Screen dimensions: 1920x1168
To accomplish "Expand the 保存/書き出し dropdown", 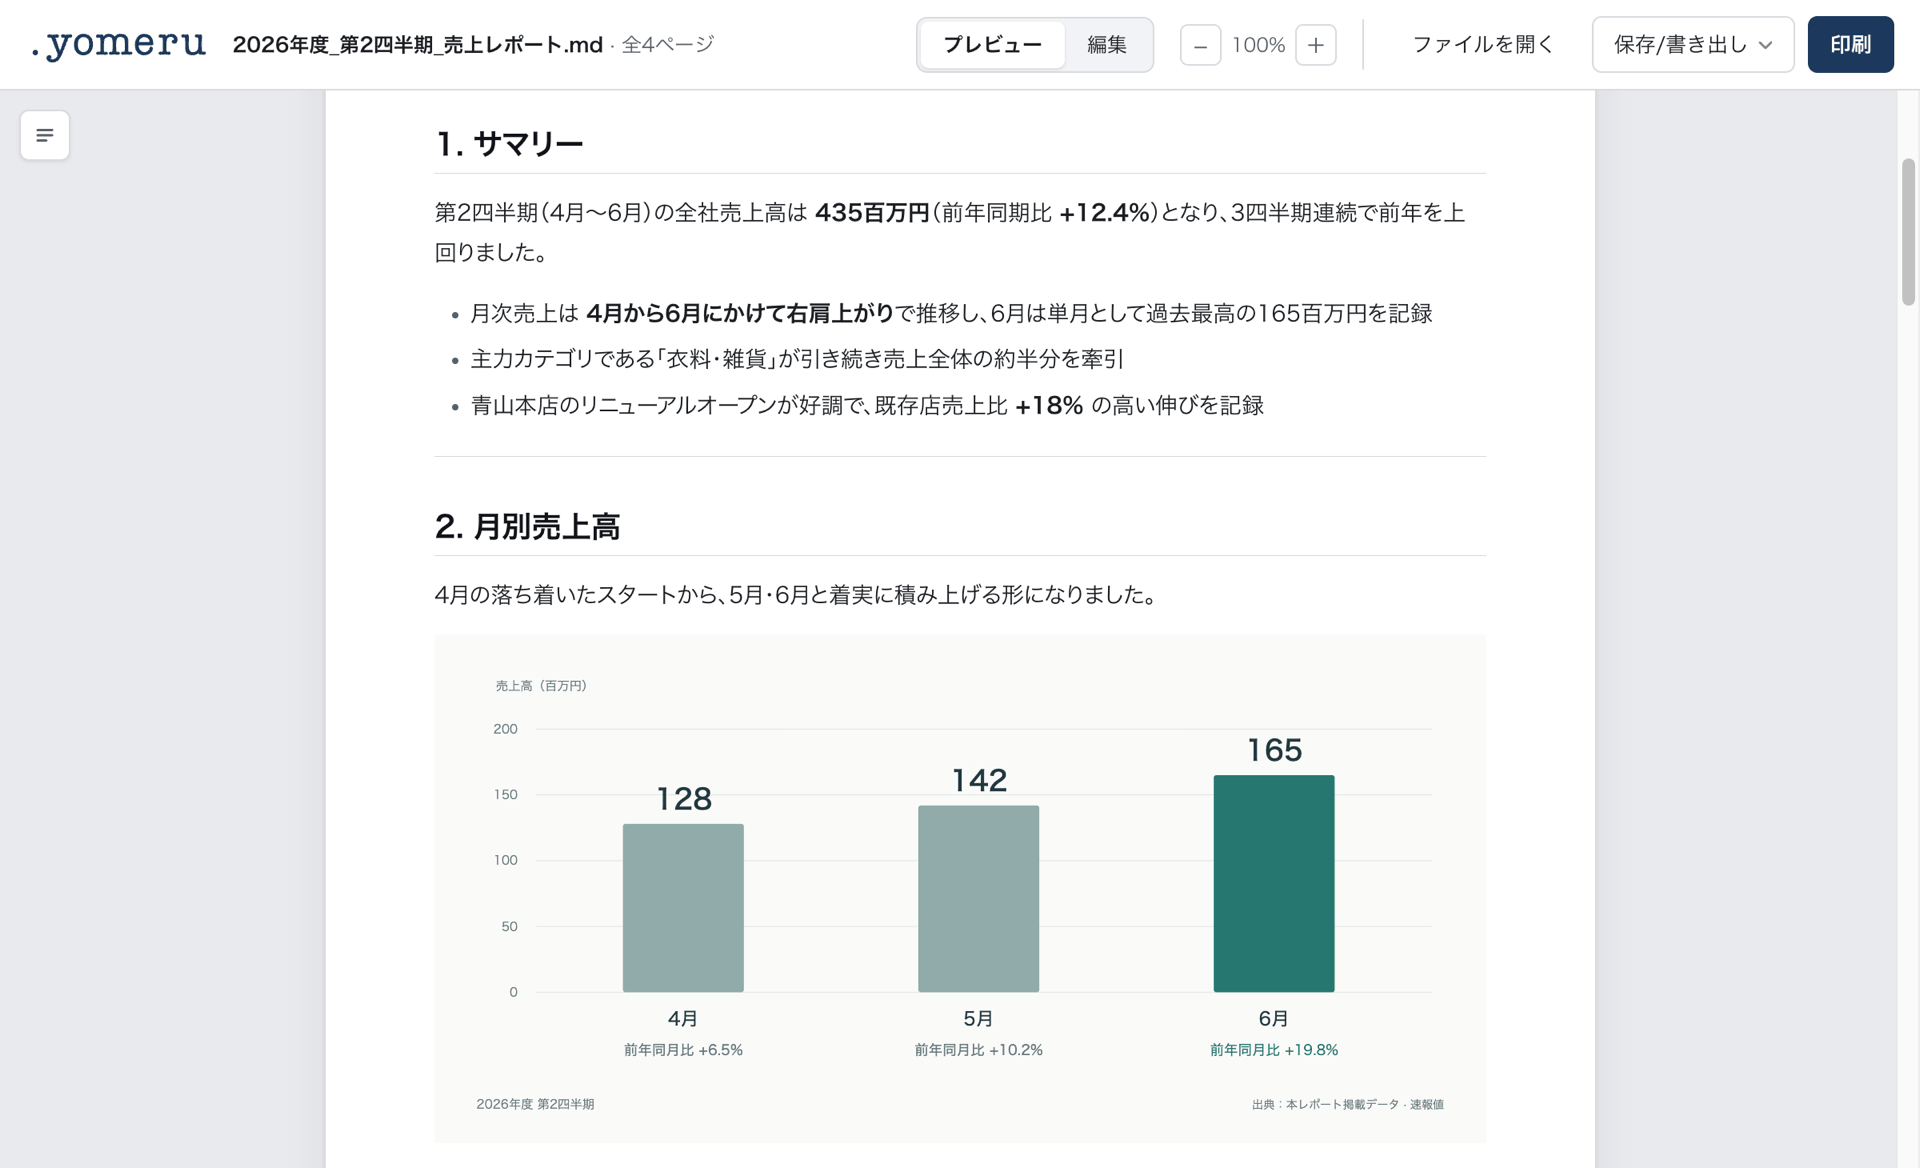I will (1693, 45).
